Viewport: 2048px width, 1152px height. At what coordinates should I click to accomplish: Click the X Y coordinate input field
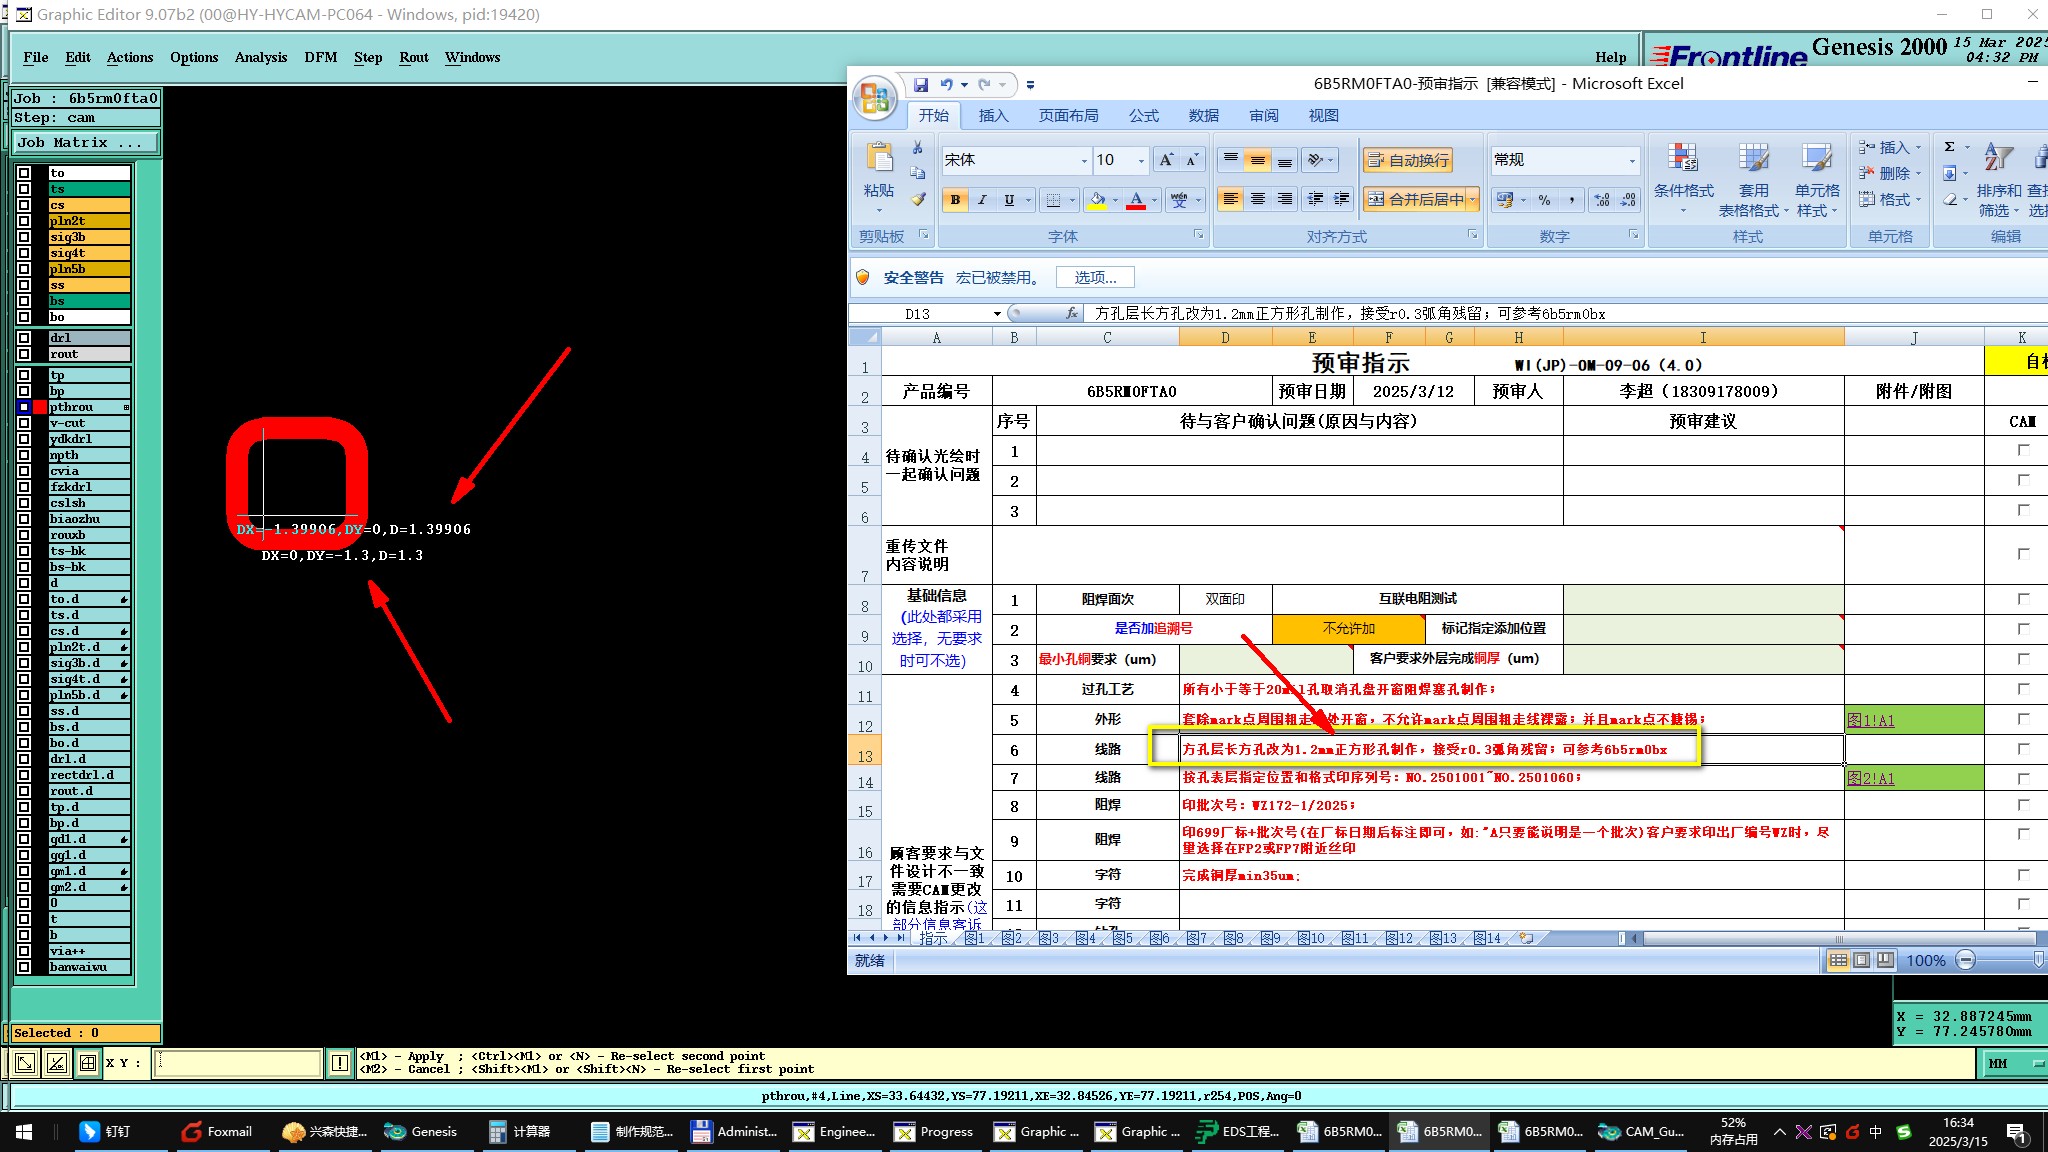238,1063
